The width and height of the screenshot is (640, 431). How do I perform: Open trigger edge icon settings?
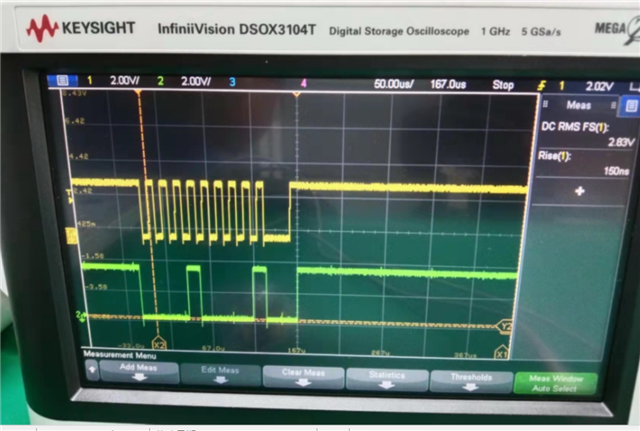click(x=541, y=86)
